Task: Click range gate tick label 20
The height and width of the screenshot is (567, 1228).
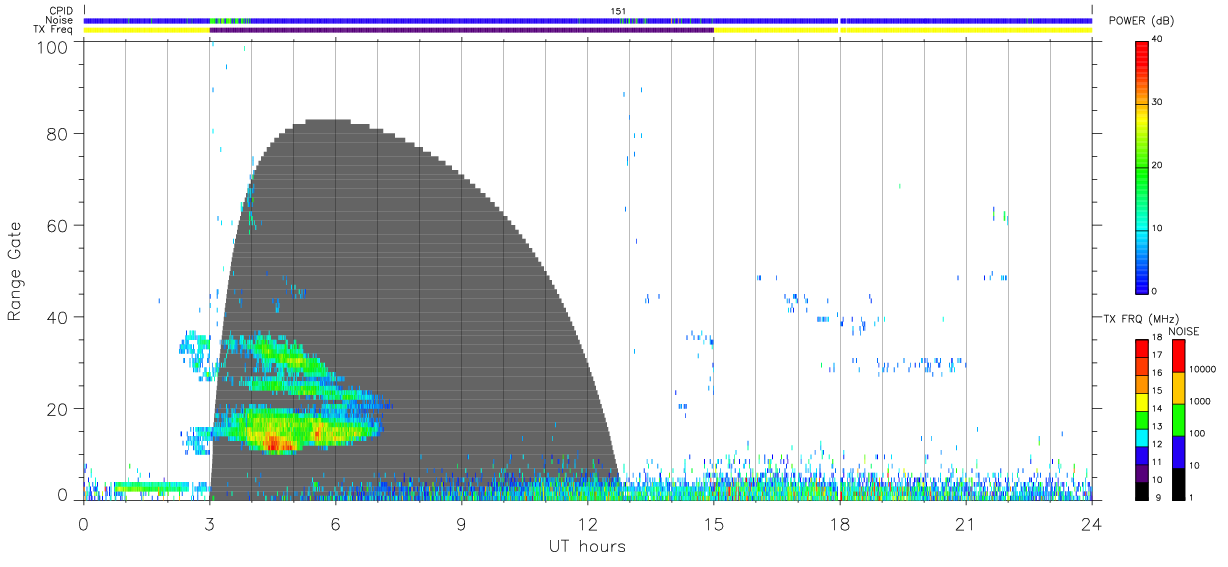Action: [x=58, y=409]
